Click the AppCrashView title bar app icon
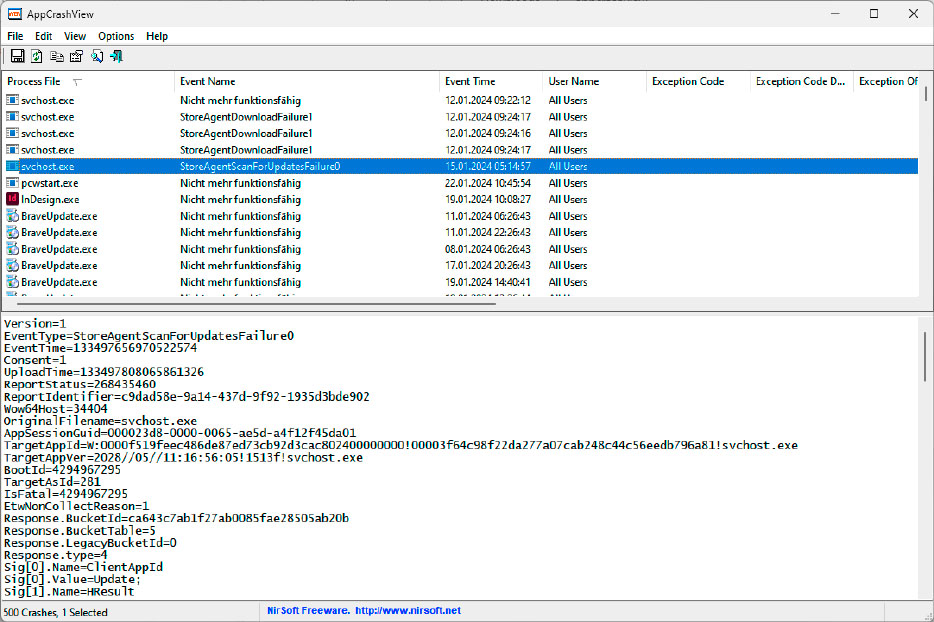Image resolution: width=934 pixels, height=622 pixels. coord(14,14)
